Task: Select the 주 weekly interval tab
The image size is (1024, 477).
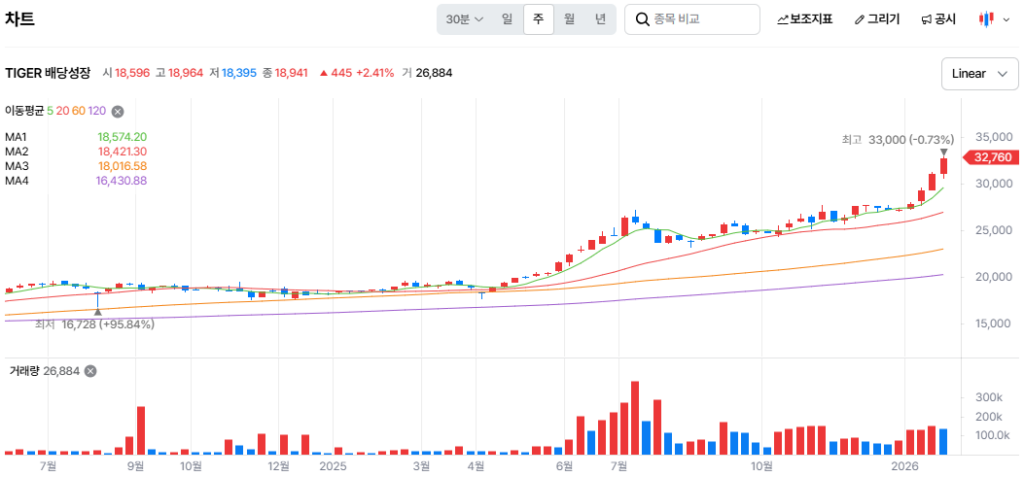Action: pos(538,19)
